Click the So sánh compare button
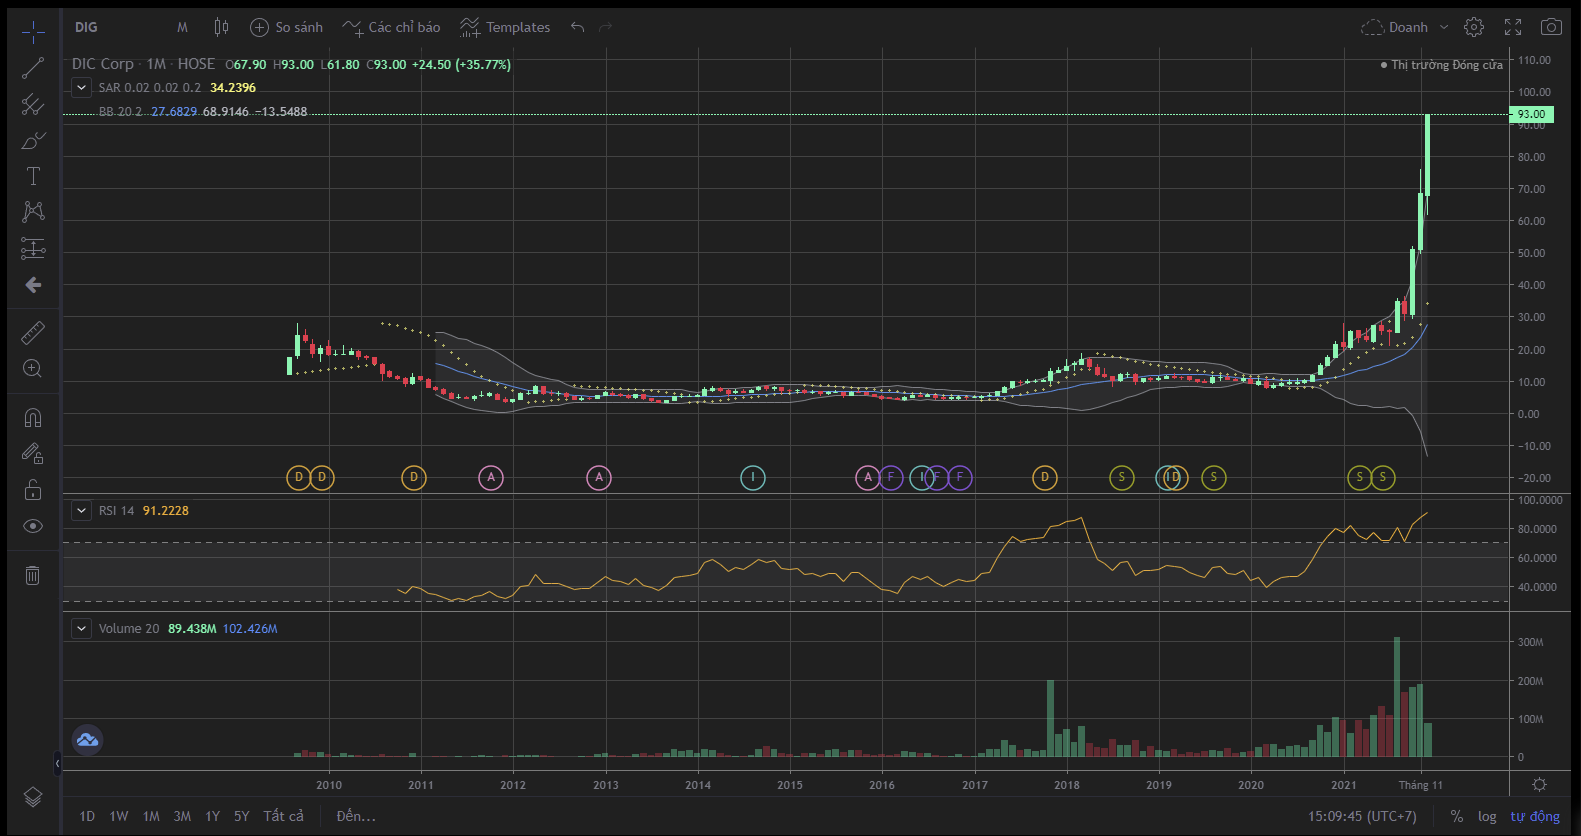This screenshot has height=836, width=1581. coord(287,27)
